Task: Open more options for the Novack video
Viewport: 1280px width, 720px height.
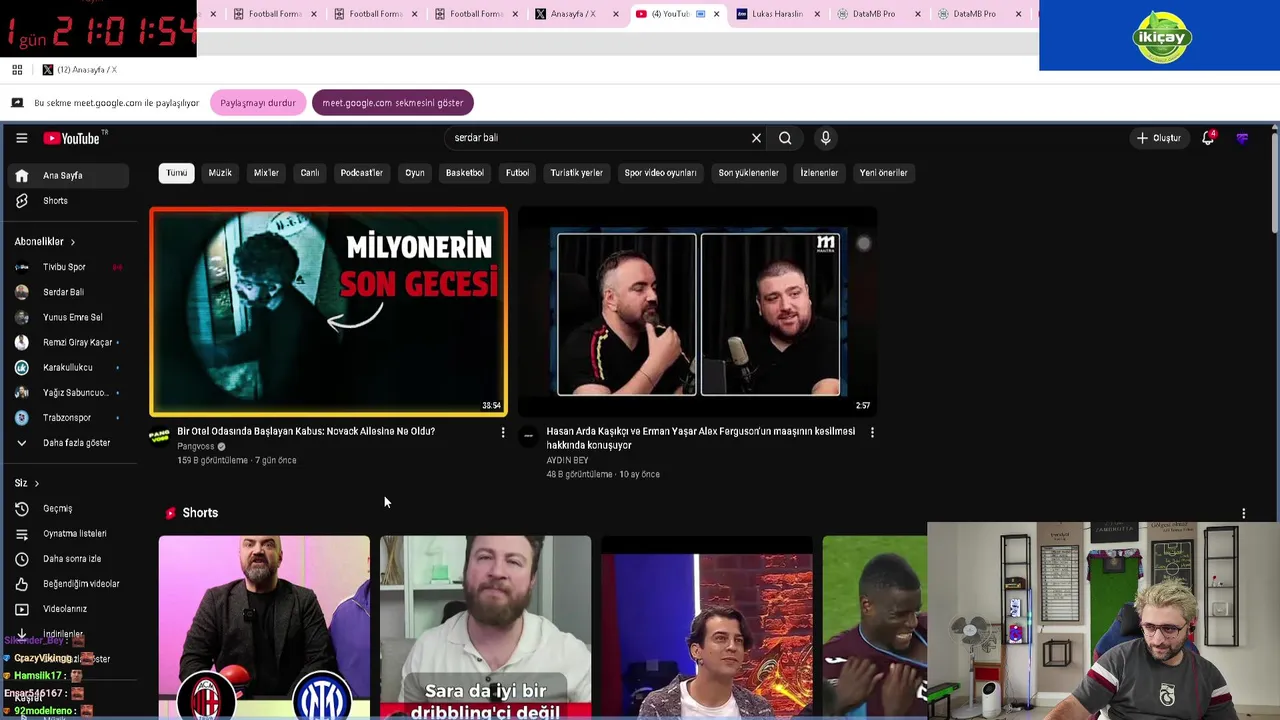Action: [502, 432]
